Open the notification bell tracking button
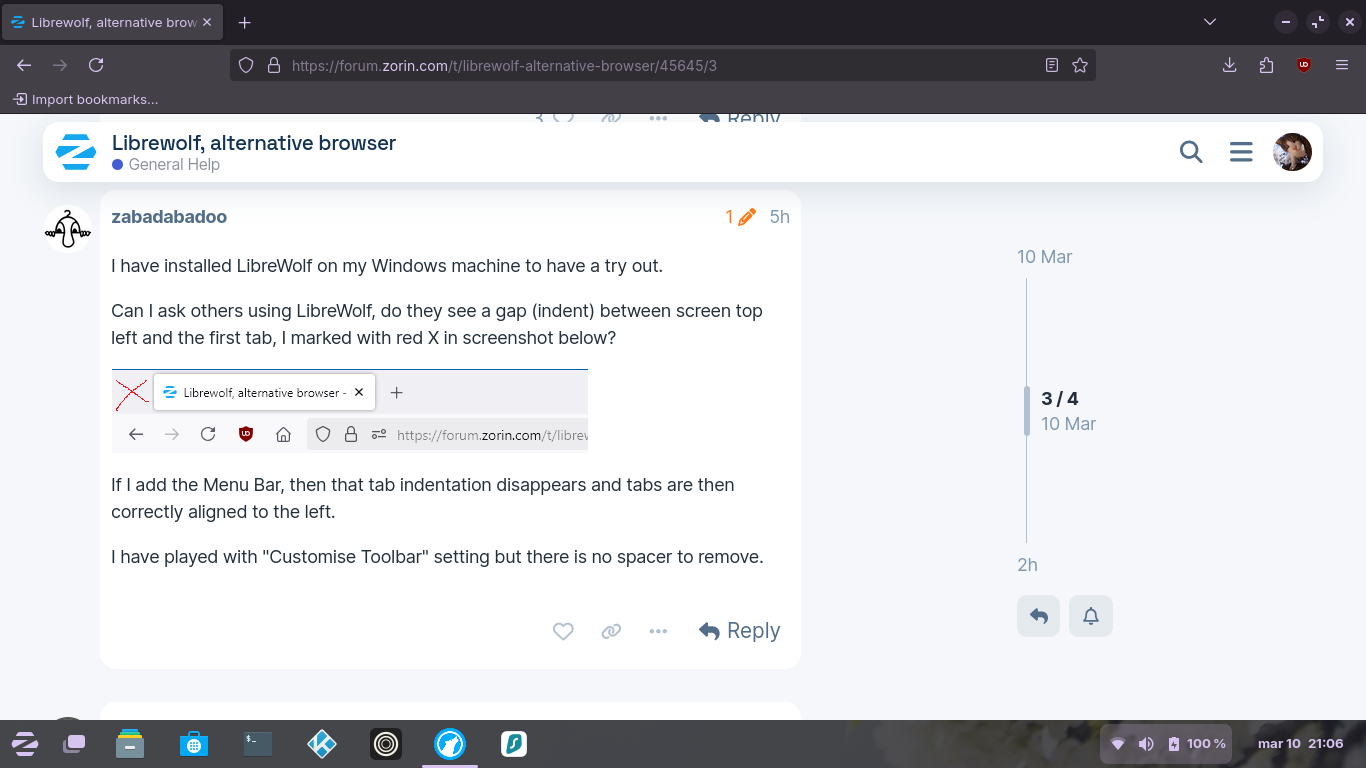The image size is (1366, 768). 1091,616
